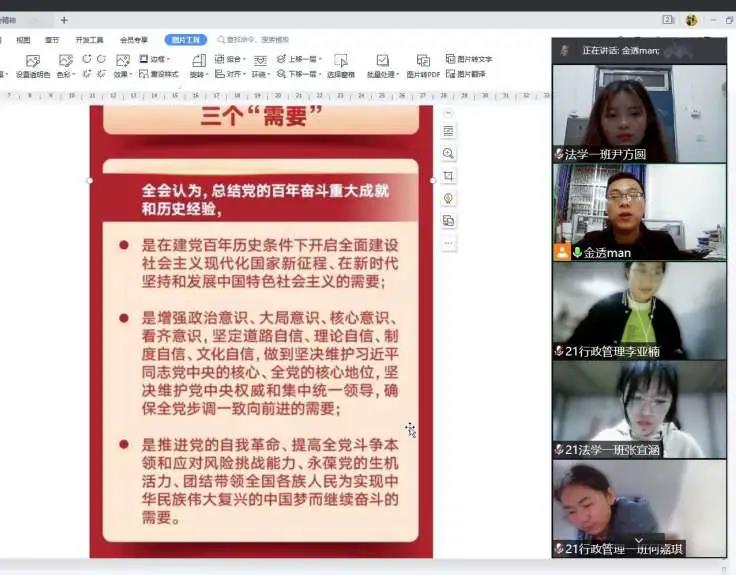
Task: Click the 设置透明色 (set transparent color) icon
Action: tap(32, 61)
